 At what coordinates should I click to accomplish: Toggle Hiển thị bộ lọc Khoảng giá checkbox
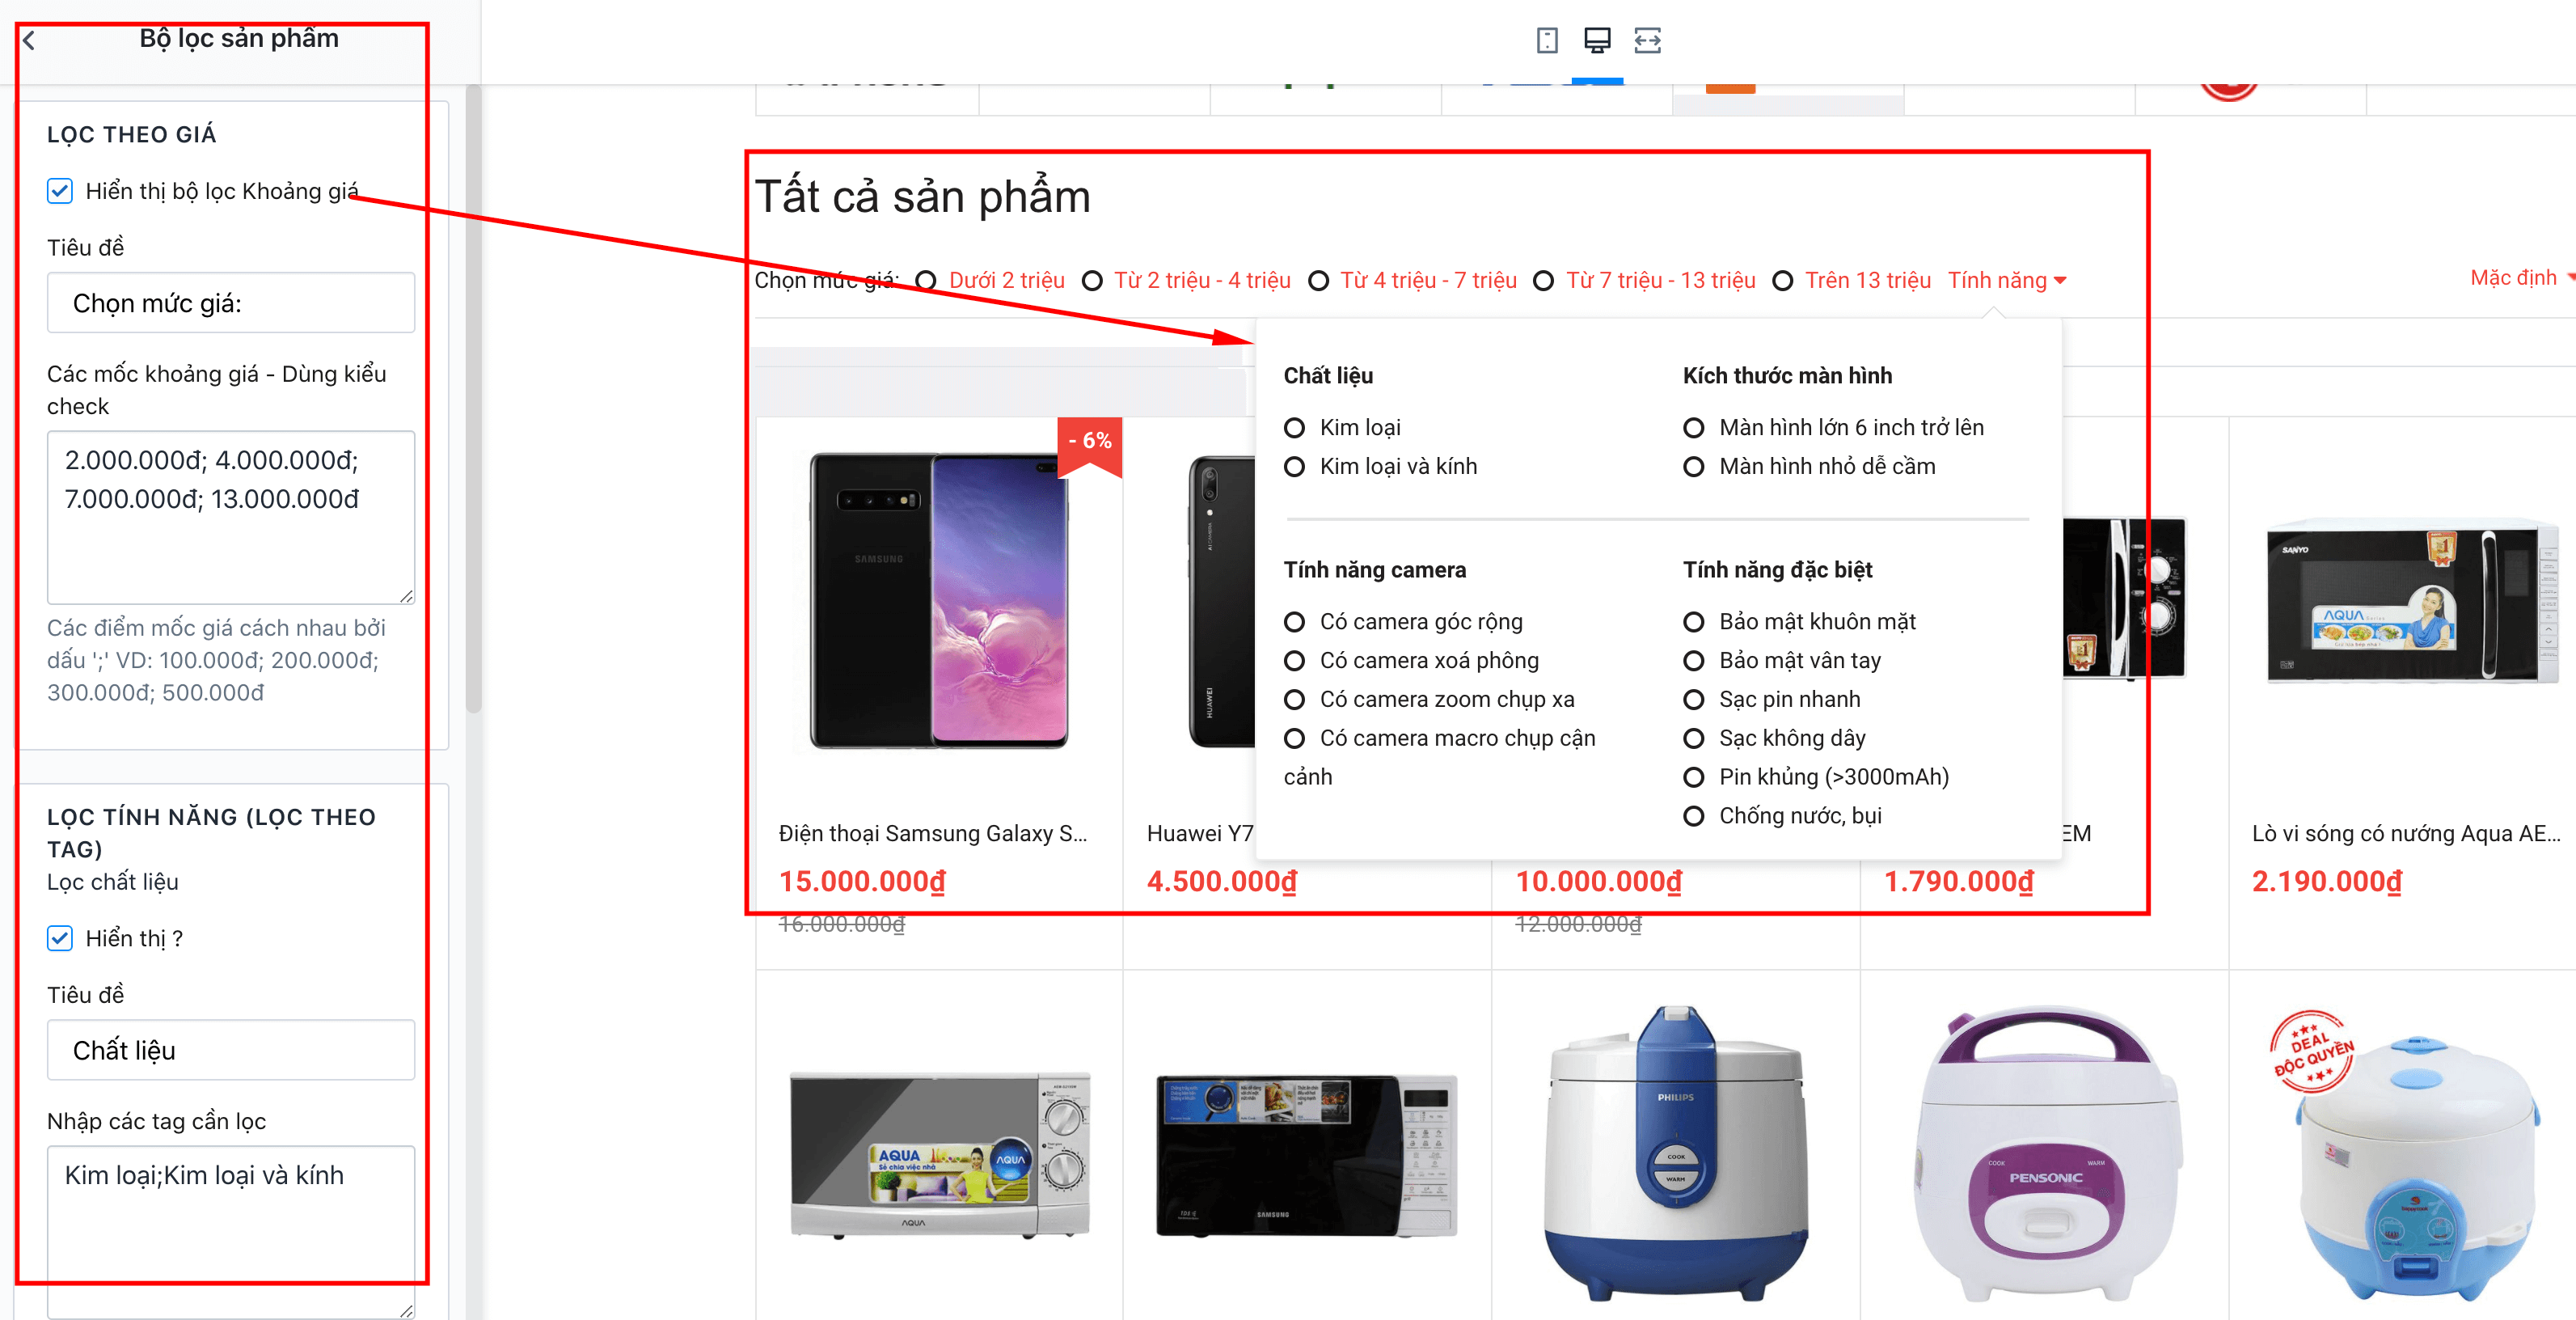click(60, 191)
